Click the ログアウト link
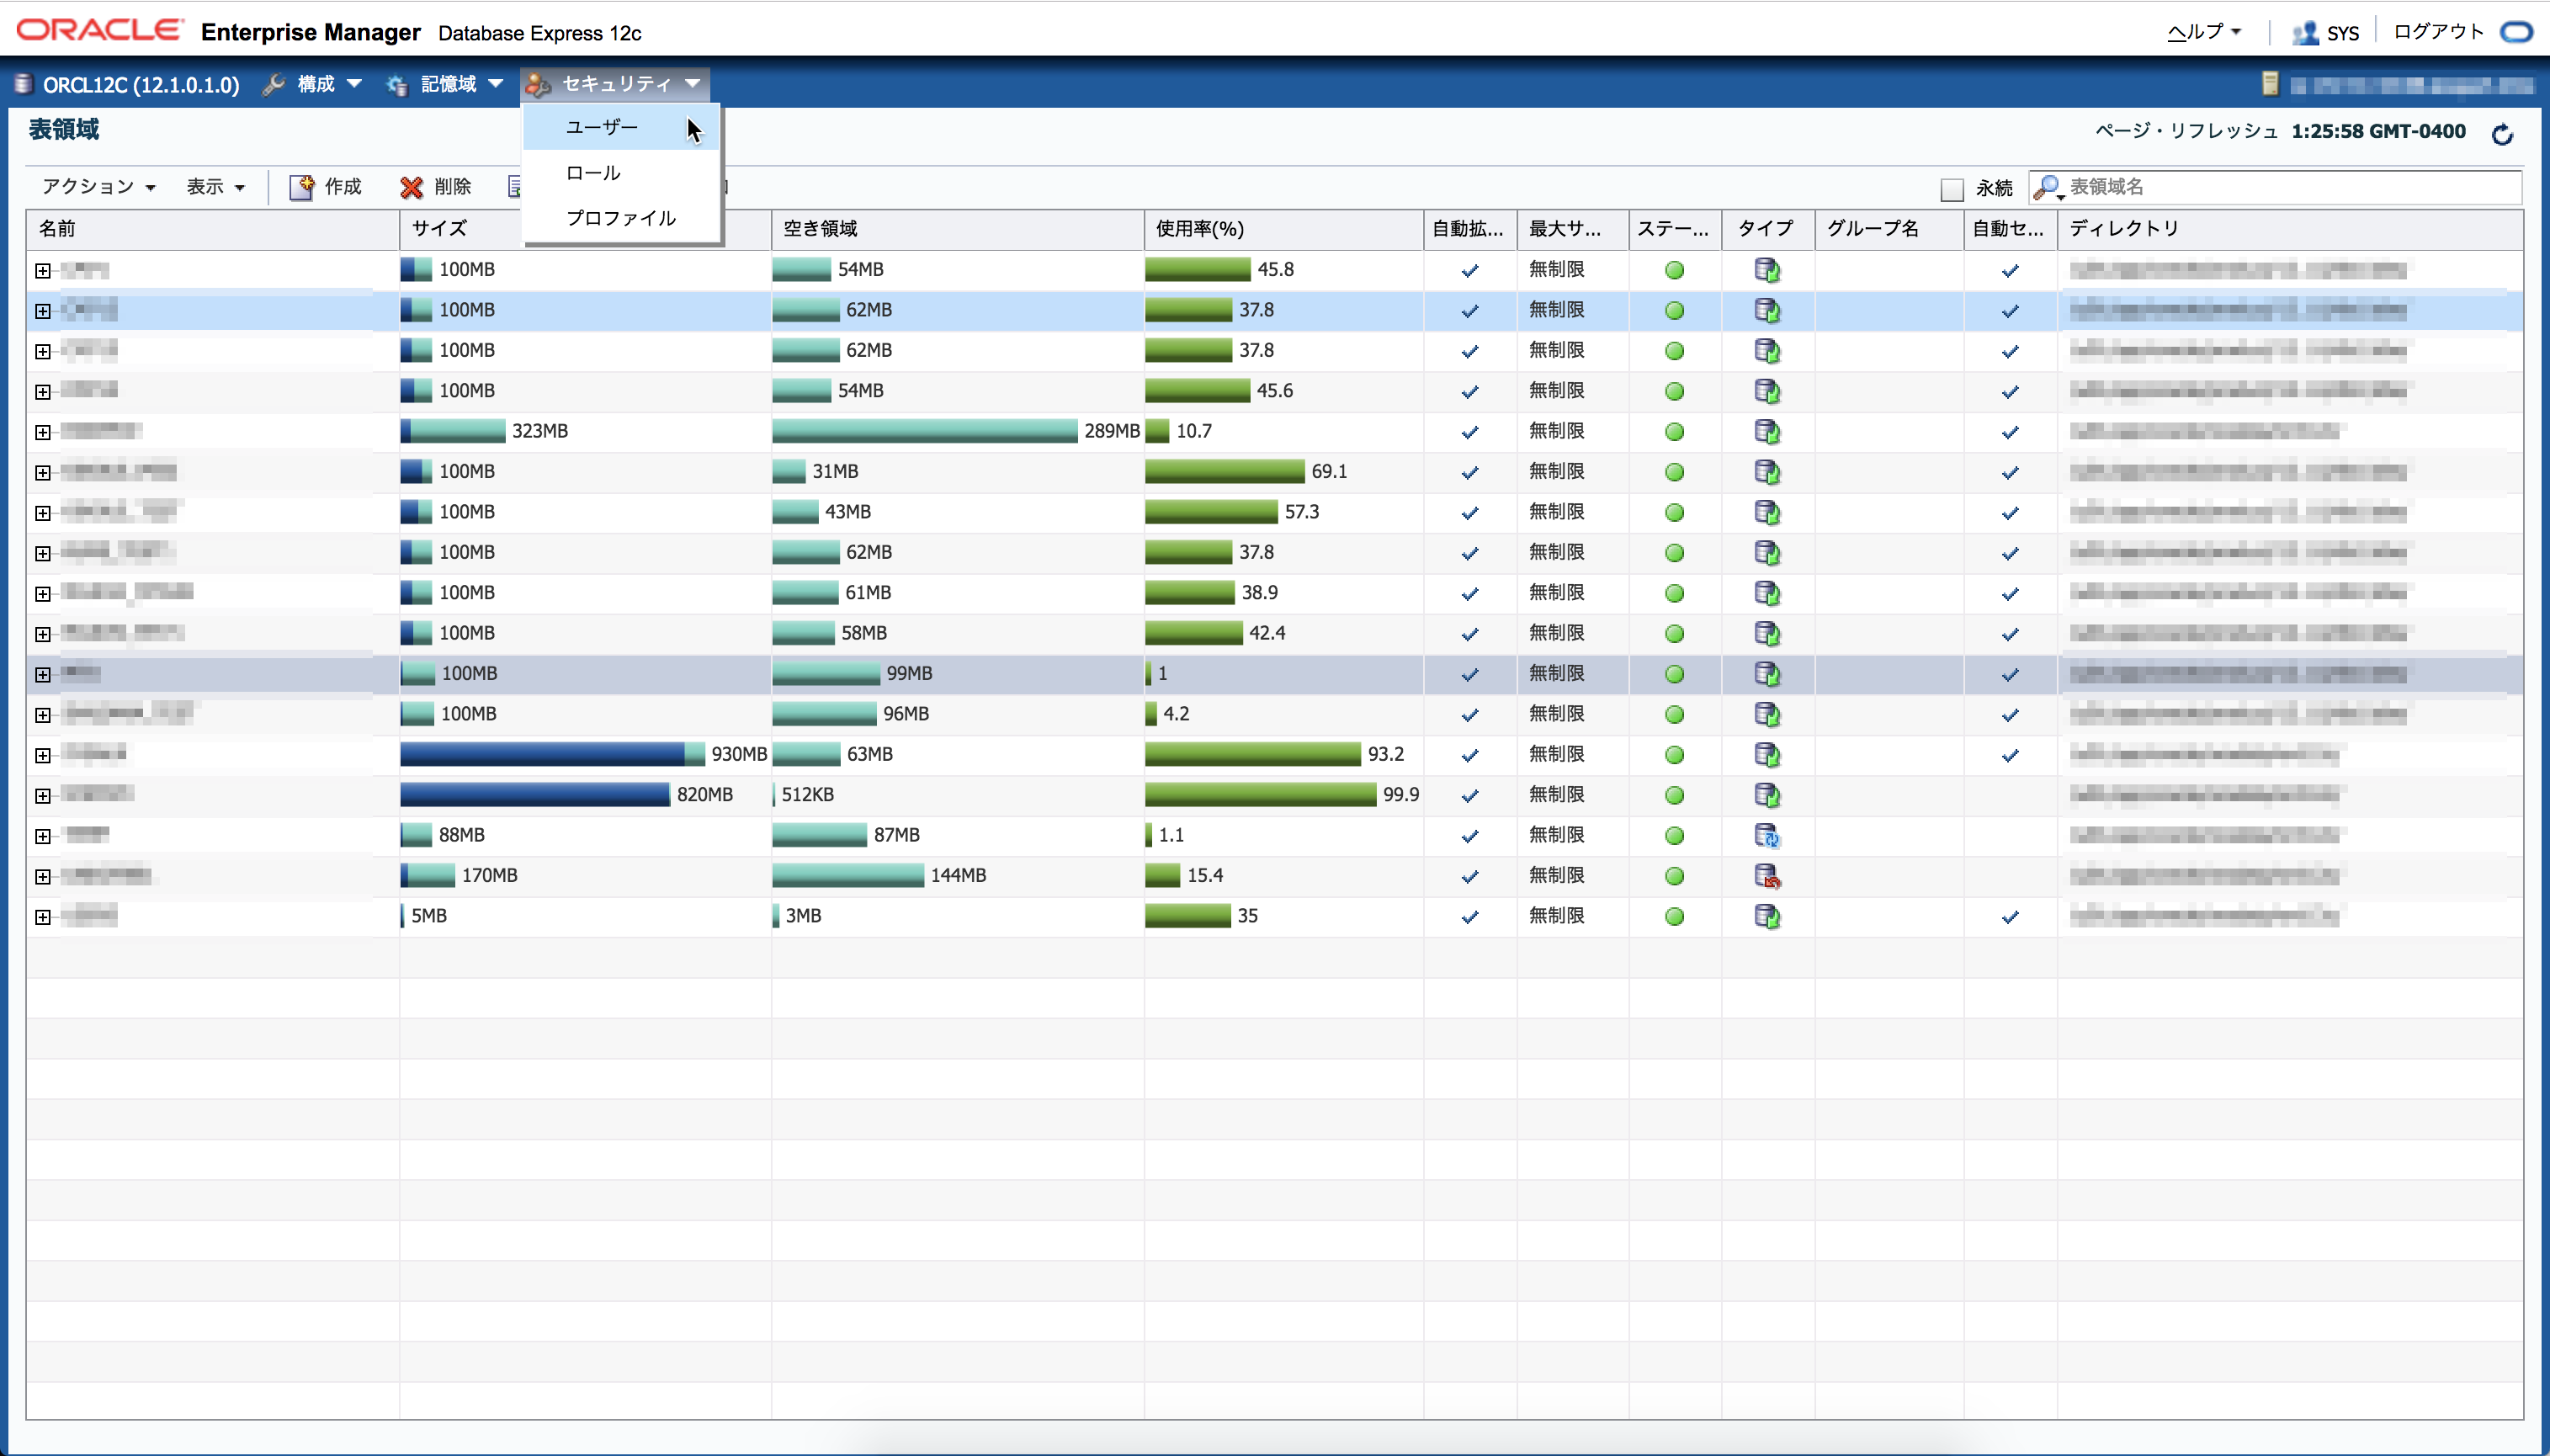The height and width of the screenshot is (1456, 2550). pyautogui.click(x=2438, y=32)
